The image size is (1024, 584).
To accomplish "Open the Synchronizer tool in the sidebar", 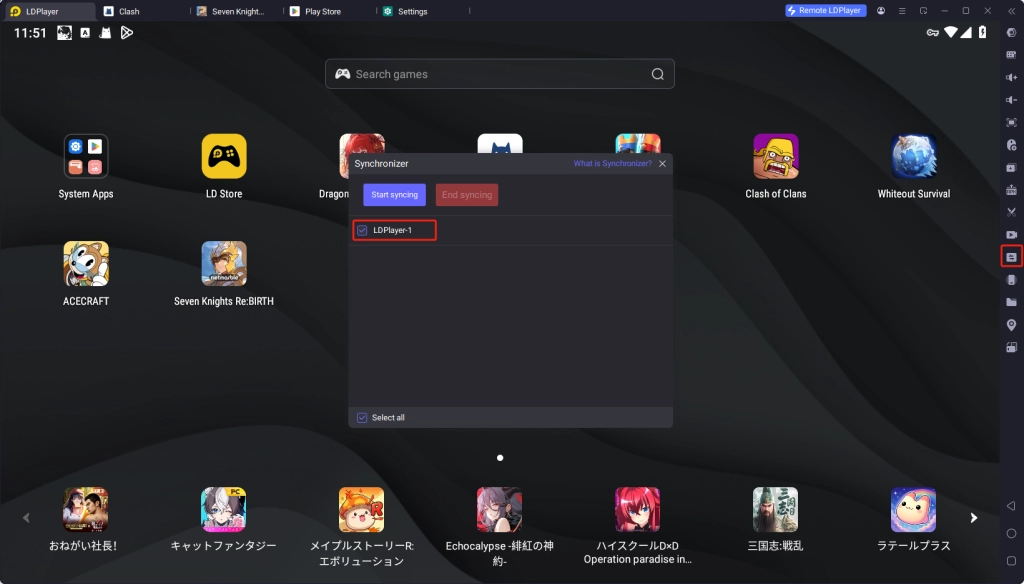I will [1011, 257].
